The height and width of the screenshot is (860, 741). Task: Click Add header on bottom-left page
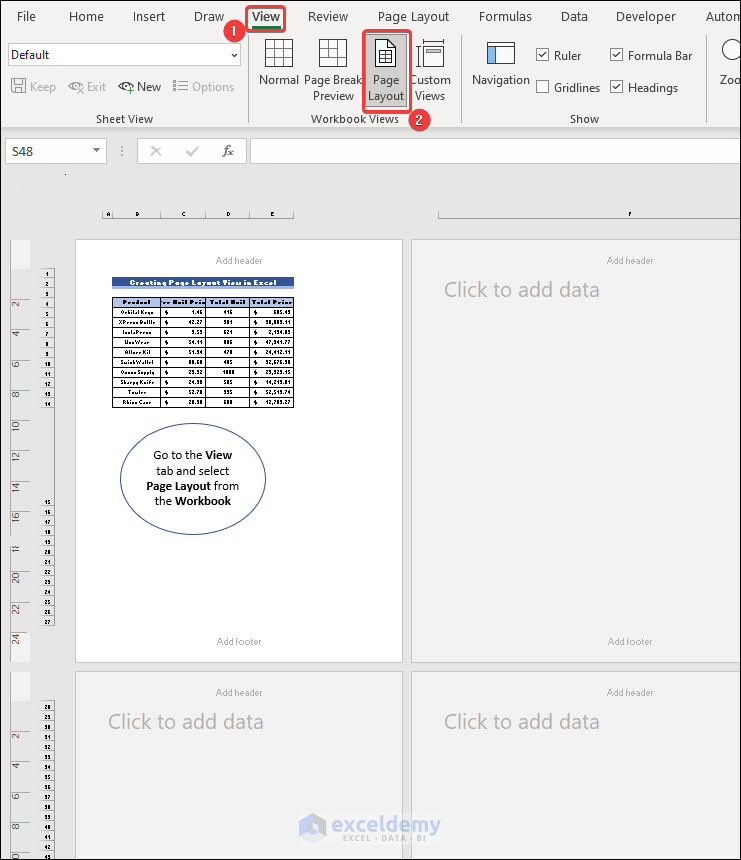(x=239, y=693)
